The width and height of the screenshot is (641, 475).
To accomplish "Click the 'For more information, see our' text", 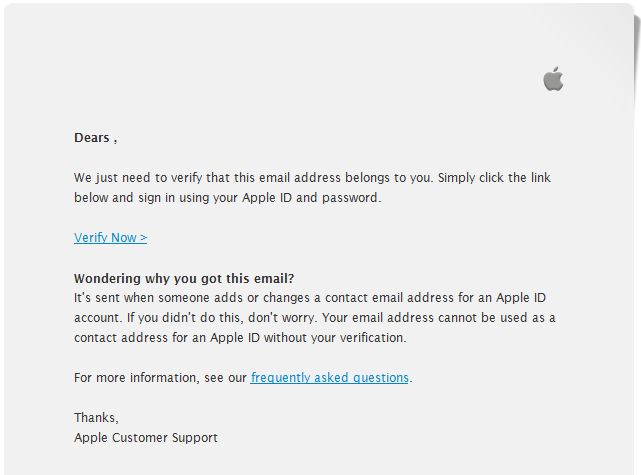I will tap(160, 378).
